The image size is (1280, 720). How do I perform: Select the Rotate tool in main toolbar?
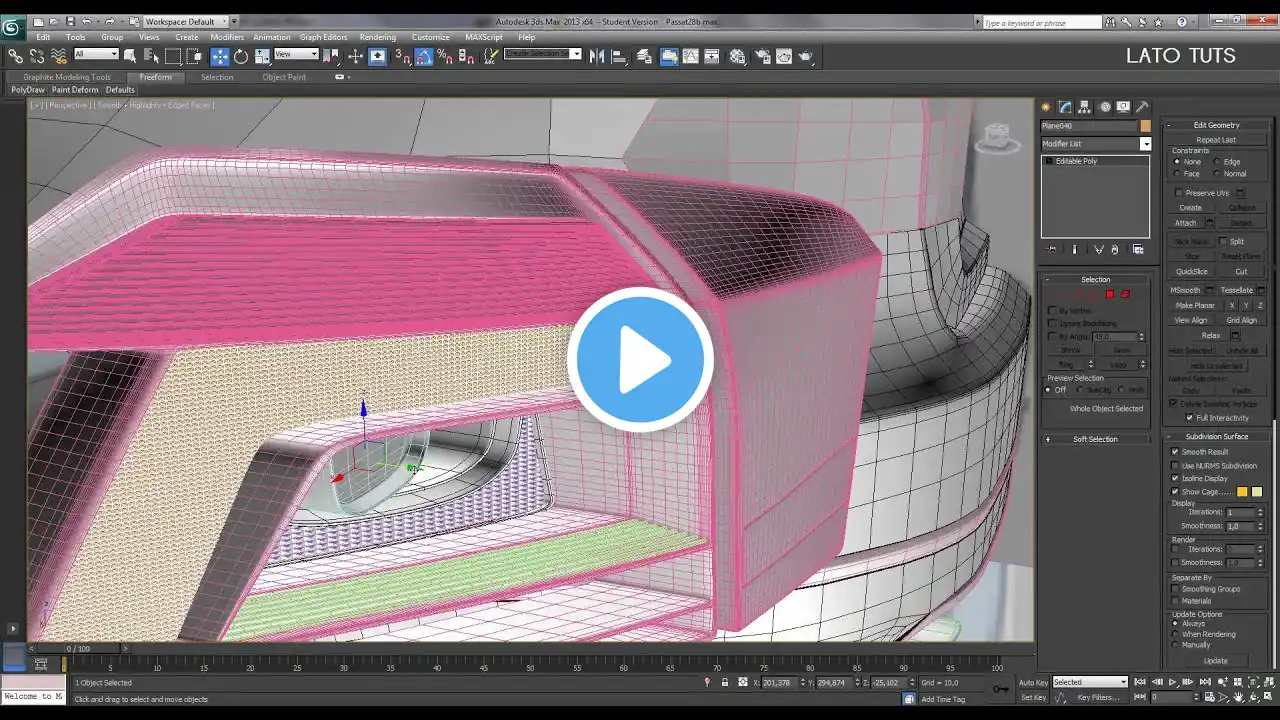coord(241,57)
